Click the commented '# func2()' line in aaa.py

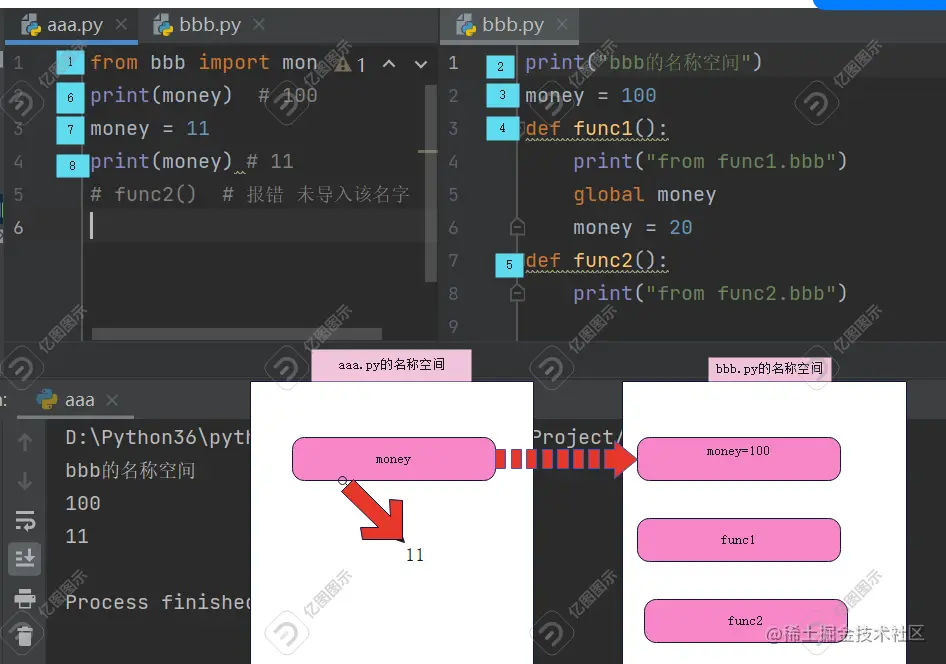point(250,194)
